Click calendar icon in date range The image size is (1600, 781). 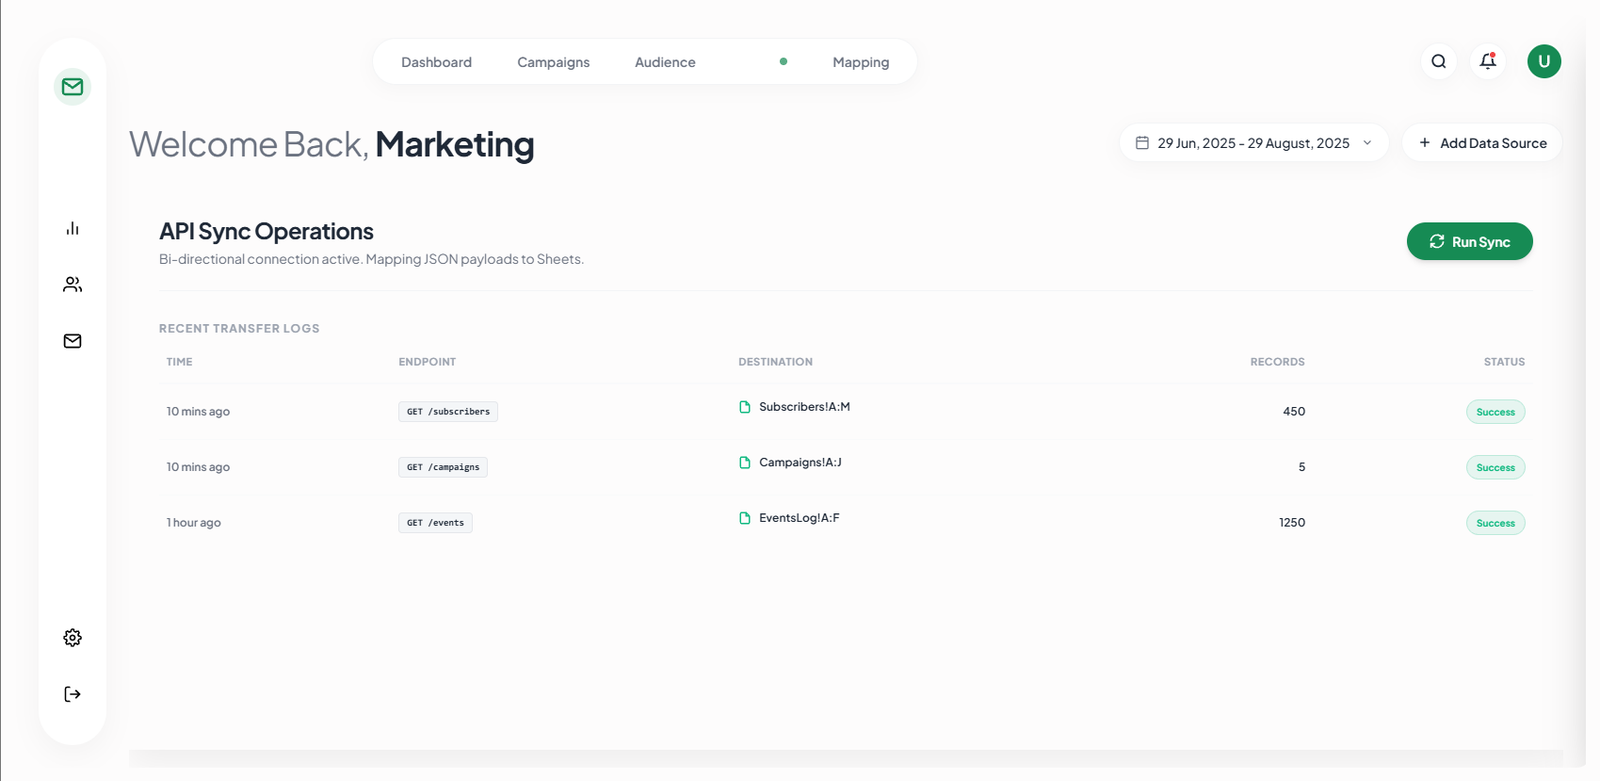(x=1142, y=143)
